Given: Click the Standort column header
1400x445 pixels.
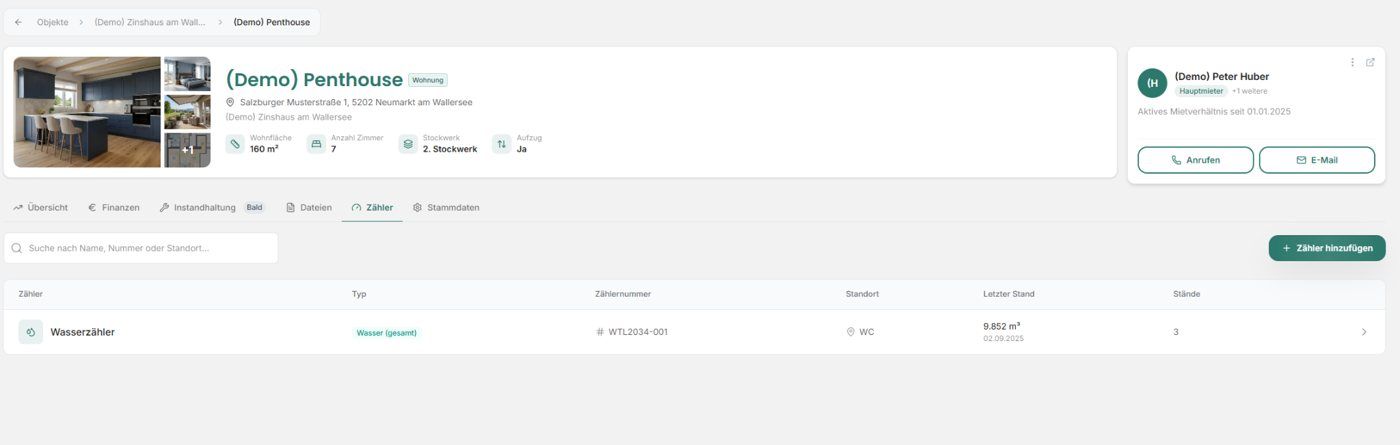Looking at the screenshot, I should (x=862, y=294).
